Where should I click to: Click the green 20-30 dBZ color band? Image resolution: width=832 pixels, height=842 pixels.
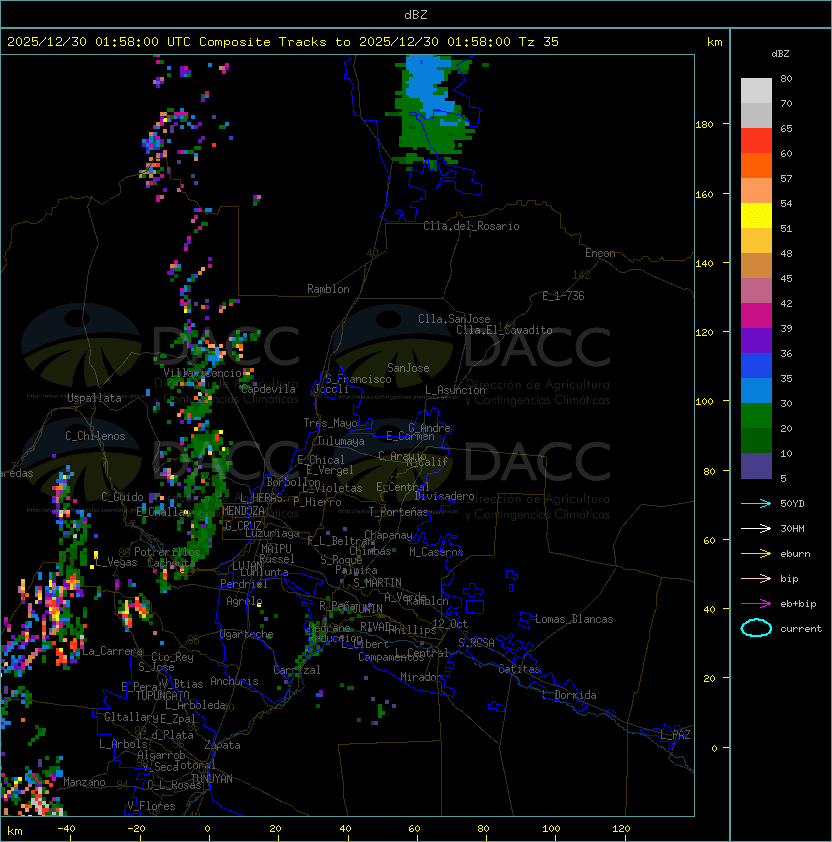click(756, 416)
